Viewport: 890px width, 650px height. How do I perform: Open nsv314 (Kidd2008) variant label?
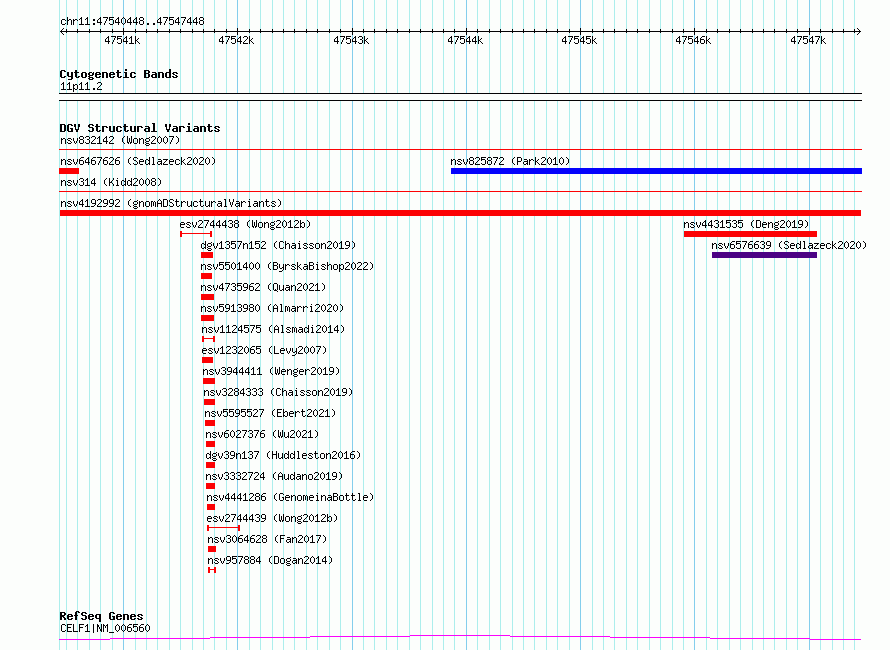111,182
